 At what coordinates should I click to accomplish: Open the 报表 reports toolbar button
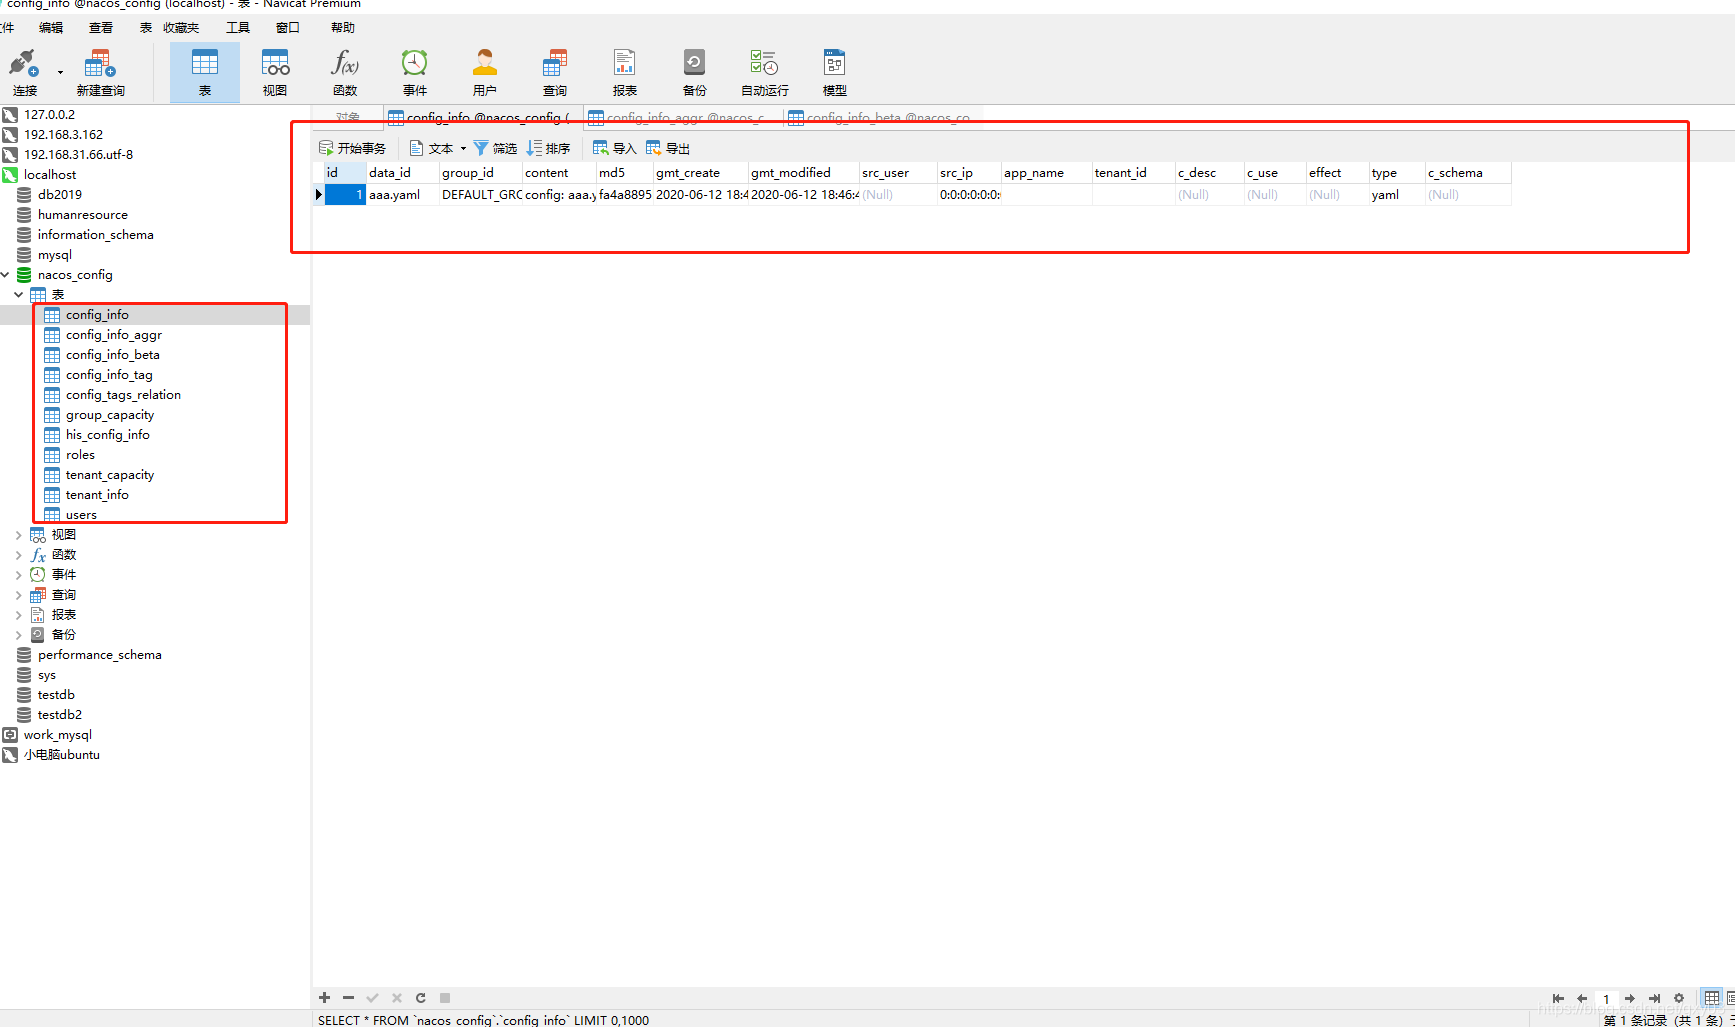click(625, 73)
